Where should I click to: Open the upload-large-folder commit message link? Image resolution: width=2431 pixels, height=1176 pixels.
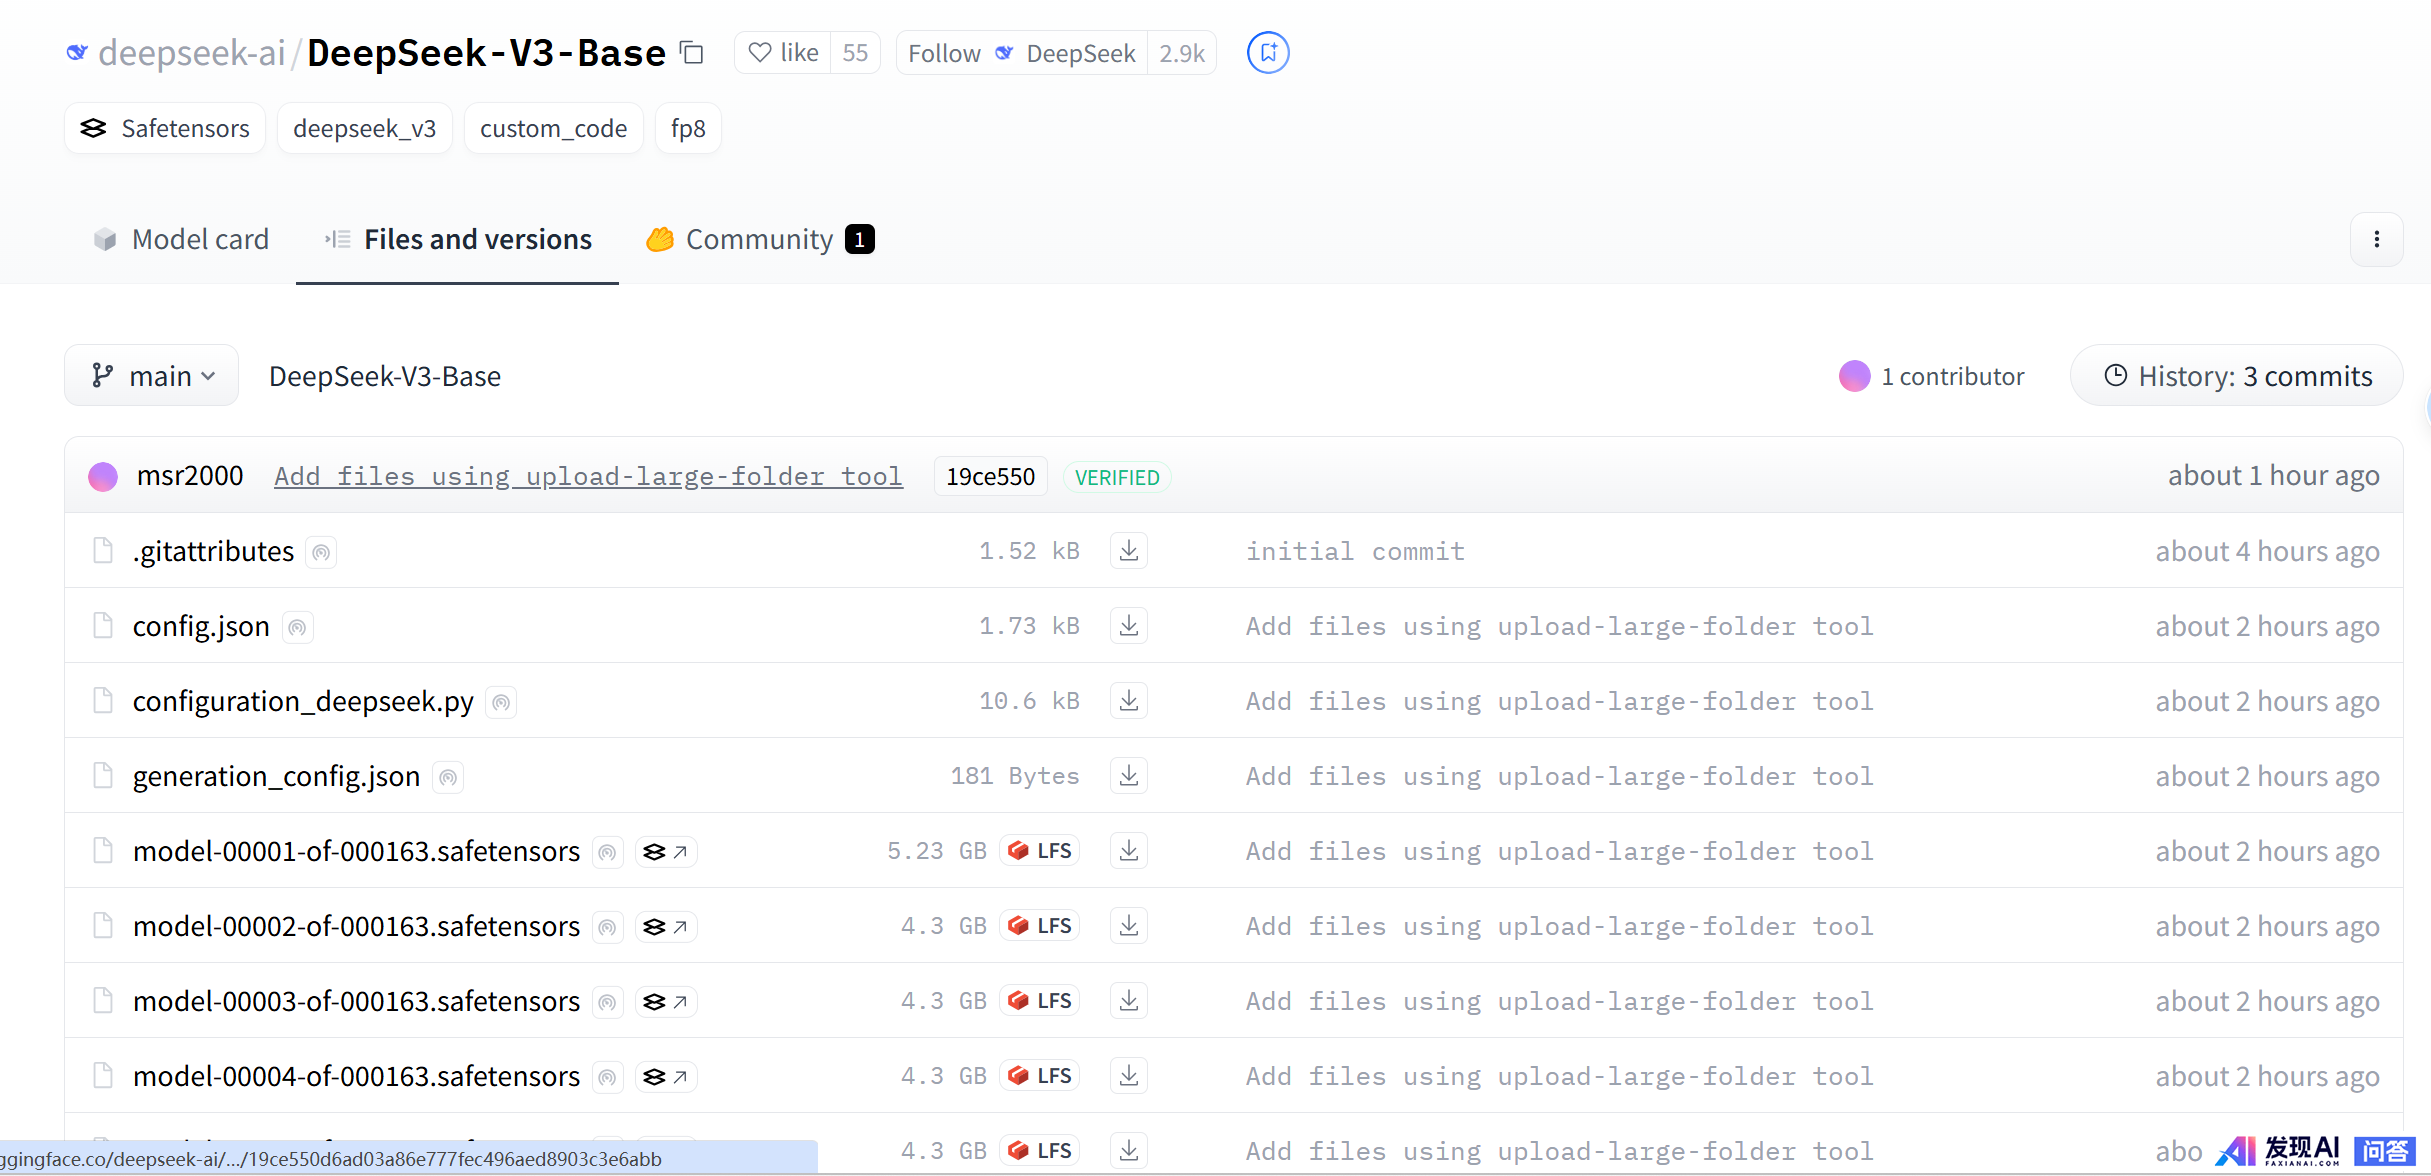coord(588,476)
